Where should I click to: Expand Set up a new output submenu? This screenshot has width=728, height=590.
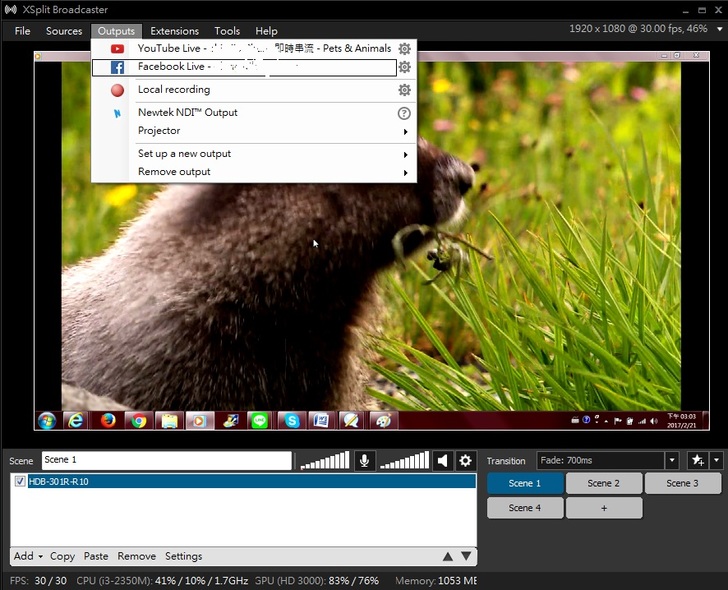point(405,155)
